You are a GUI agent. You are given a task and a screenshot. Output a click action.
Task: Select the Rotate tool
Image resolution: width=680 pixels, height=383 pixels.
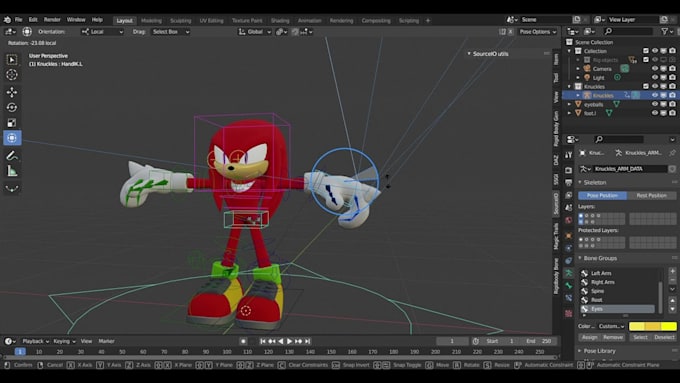click(12, 107)
